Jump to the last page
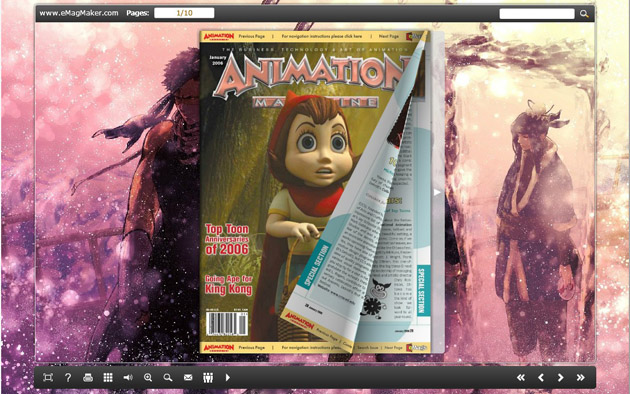 581,378
